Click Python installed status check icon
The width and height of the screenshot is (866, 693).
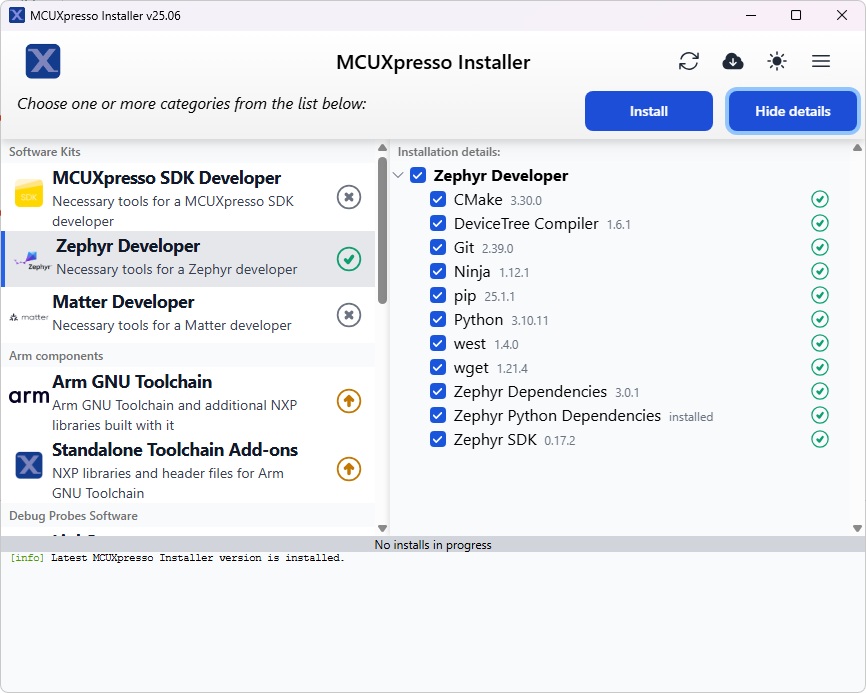pyautogui.click(x=820, y=319)
